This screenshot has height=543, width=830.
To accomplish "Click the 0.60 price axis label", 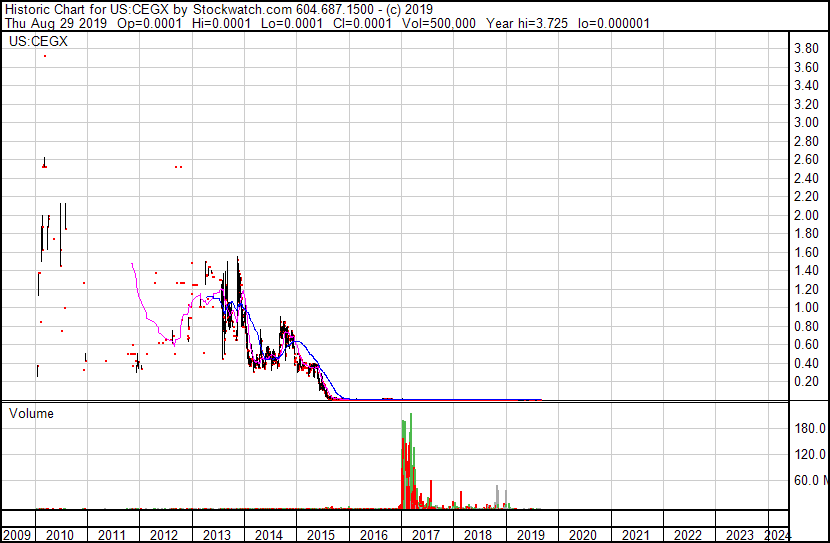I will pos(806,345).
